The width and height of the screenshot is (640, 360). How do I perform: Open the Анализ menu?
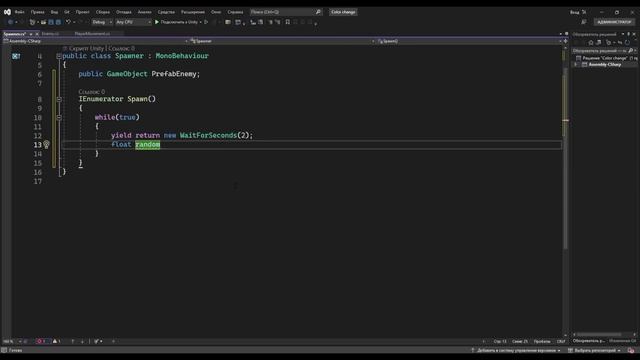point(144,12)
